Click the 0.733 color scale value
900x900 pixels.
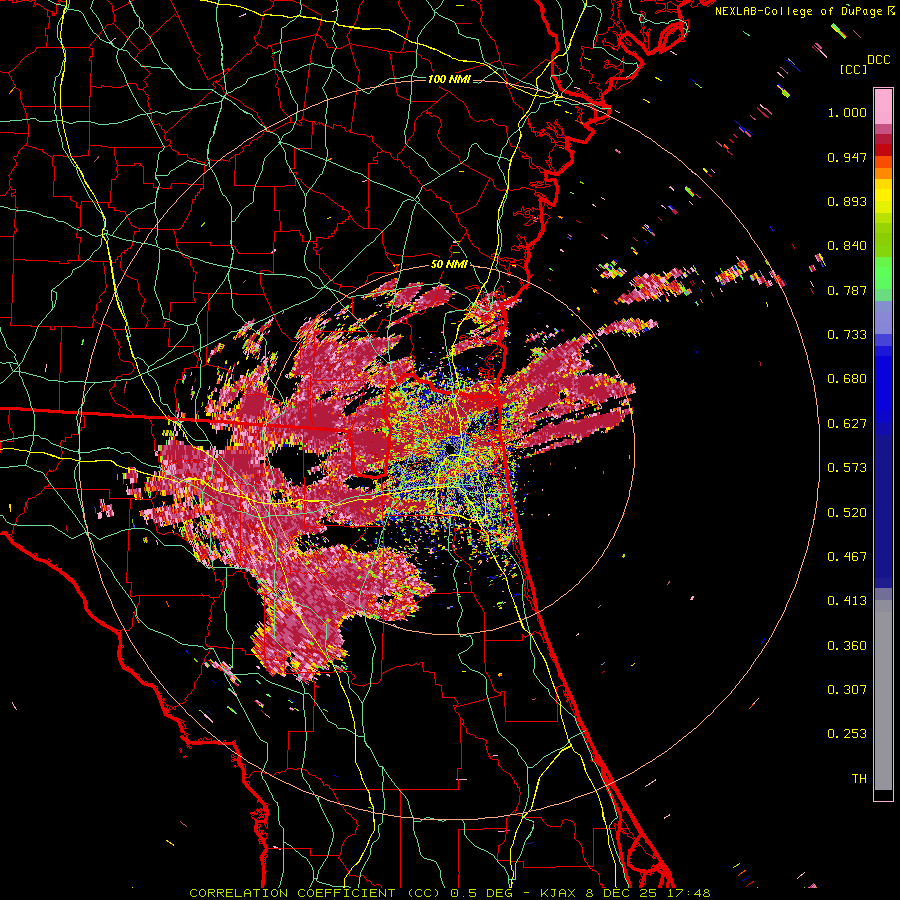(x=847, y=335)
